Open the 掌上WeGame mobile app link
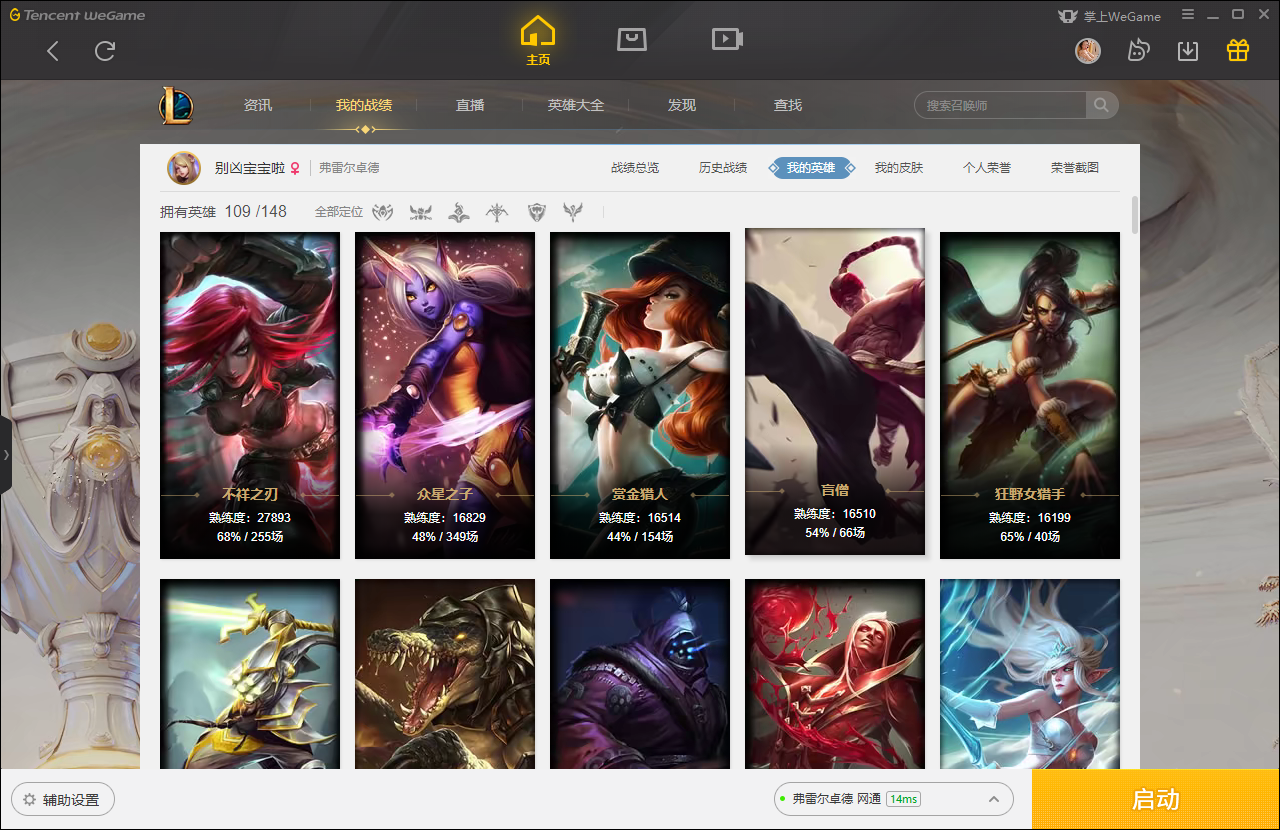 (x=1110, y=15)
